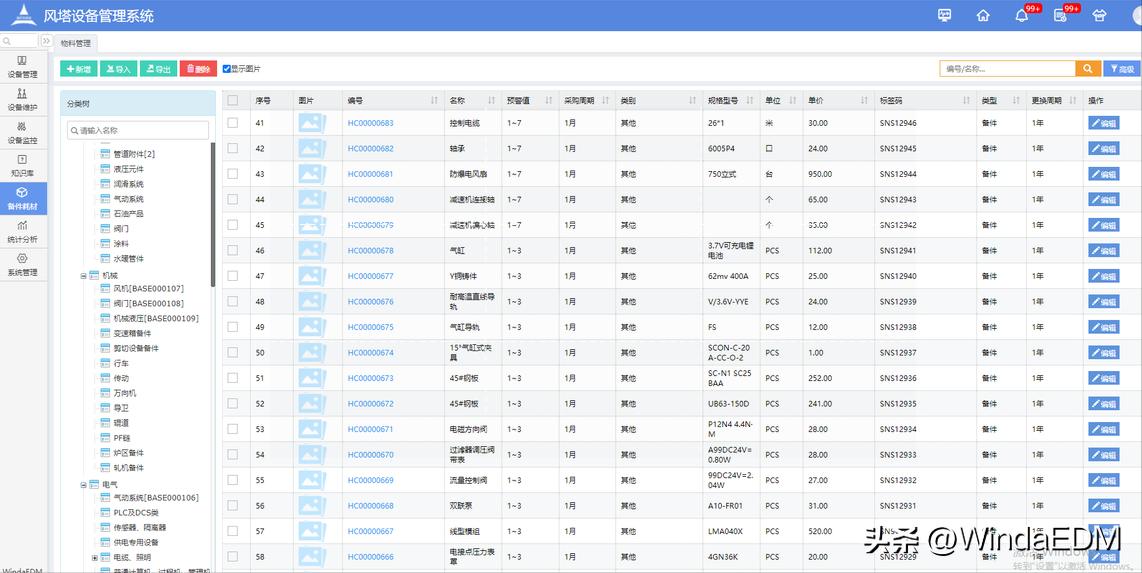1142x573 pixels.
Task: Check the row 41 checkbox
Action: [x=233, y=123]
